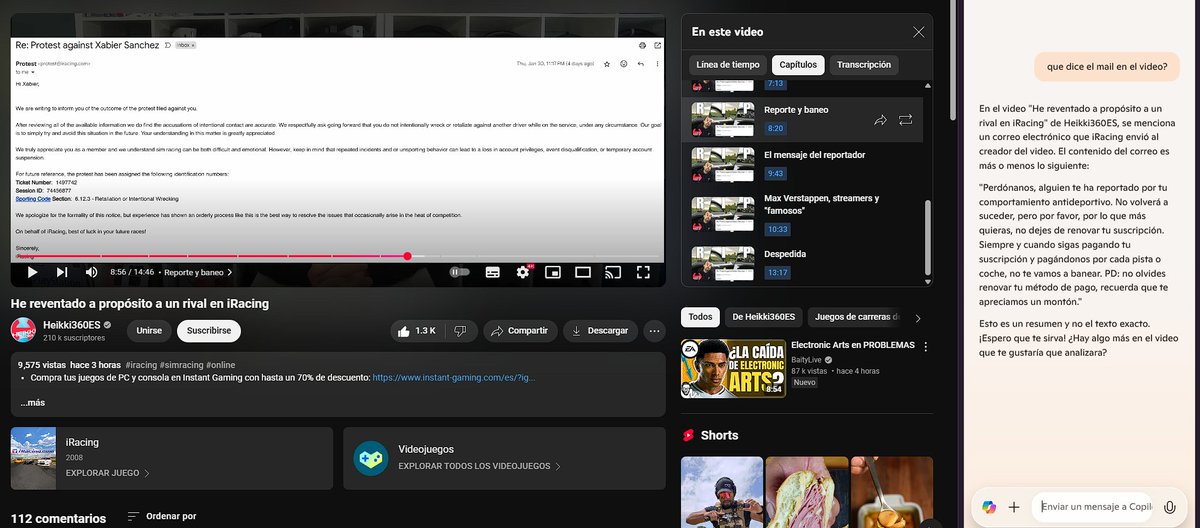
Task: Click the 13:17 timestamp badge
Action: coord(777,272)
